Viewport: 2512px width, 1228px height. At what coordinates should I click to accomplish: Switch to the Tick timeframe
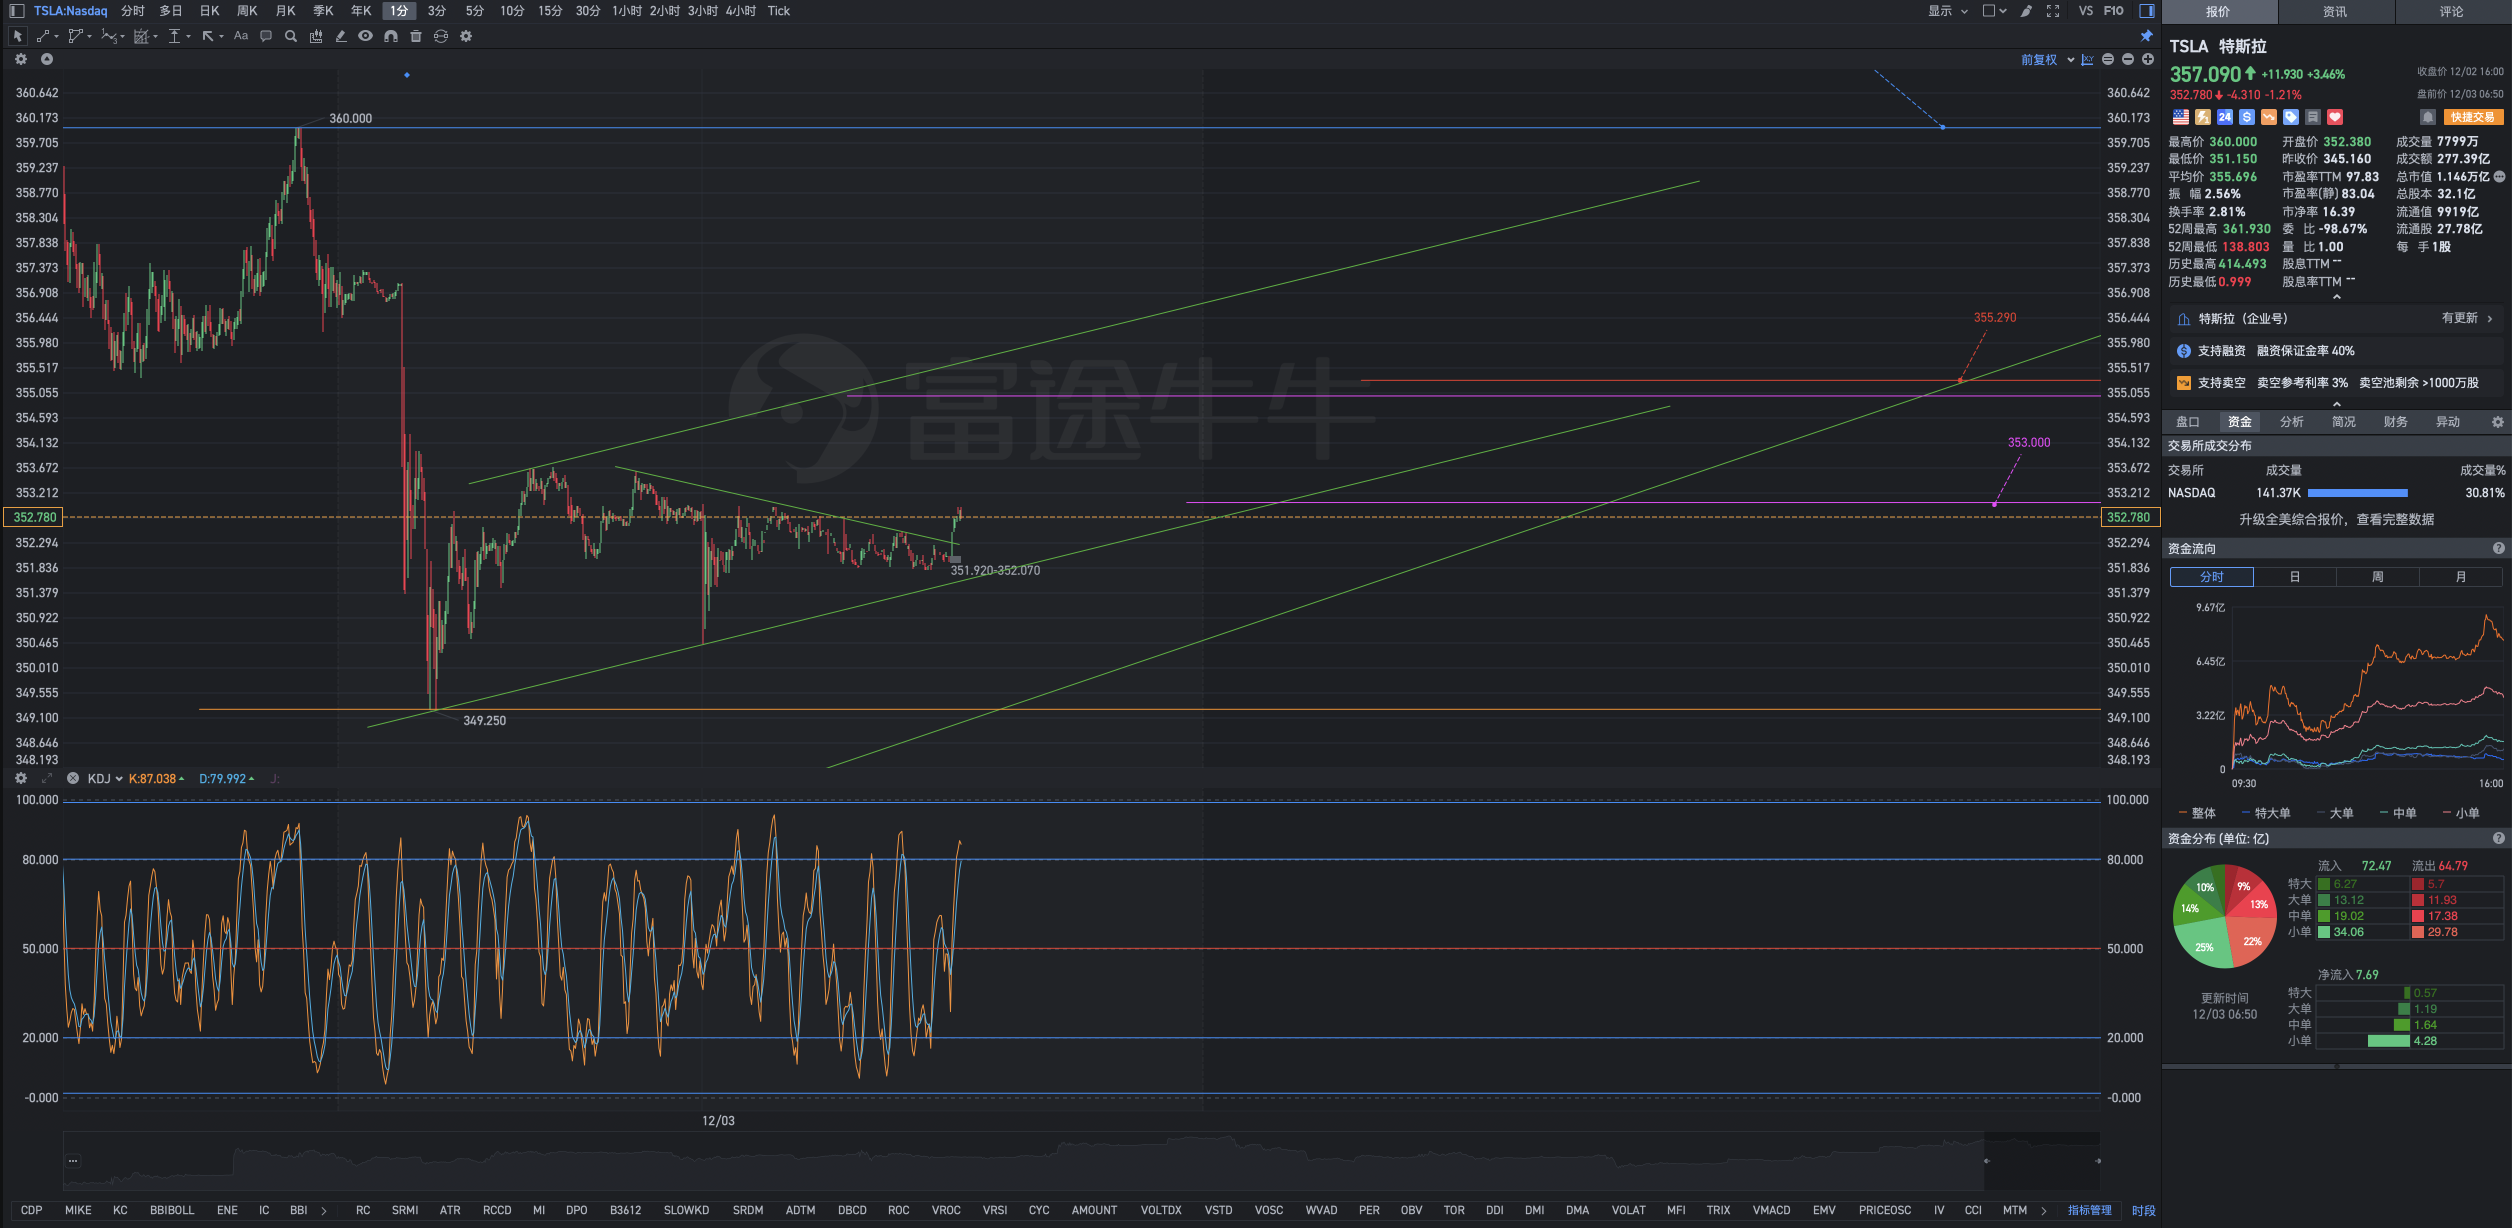(x=779, y=11)
